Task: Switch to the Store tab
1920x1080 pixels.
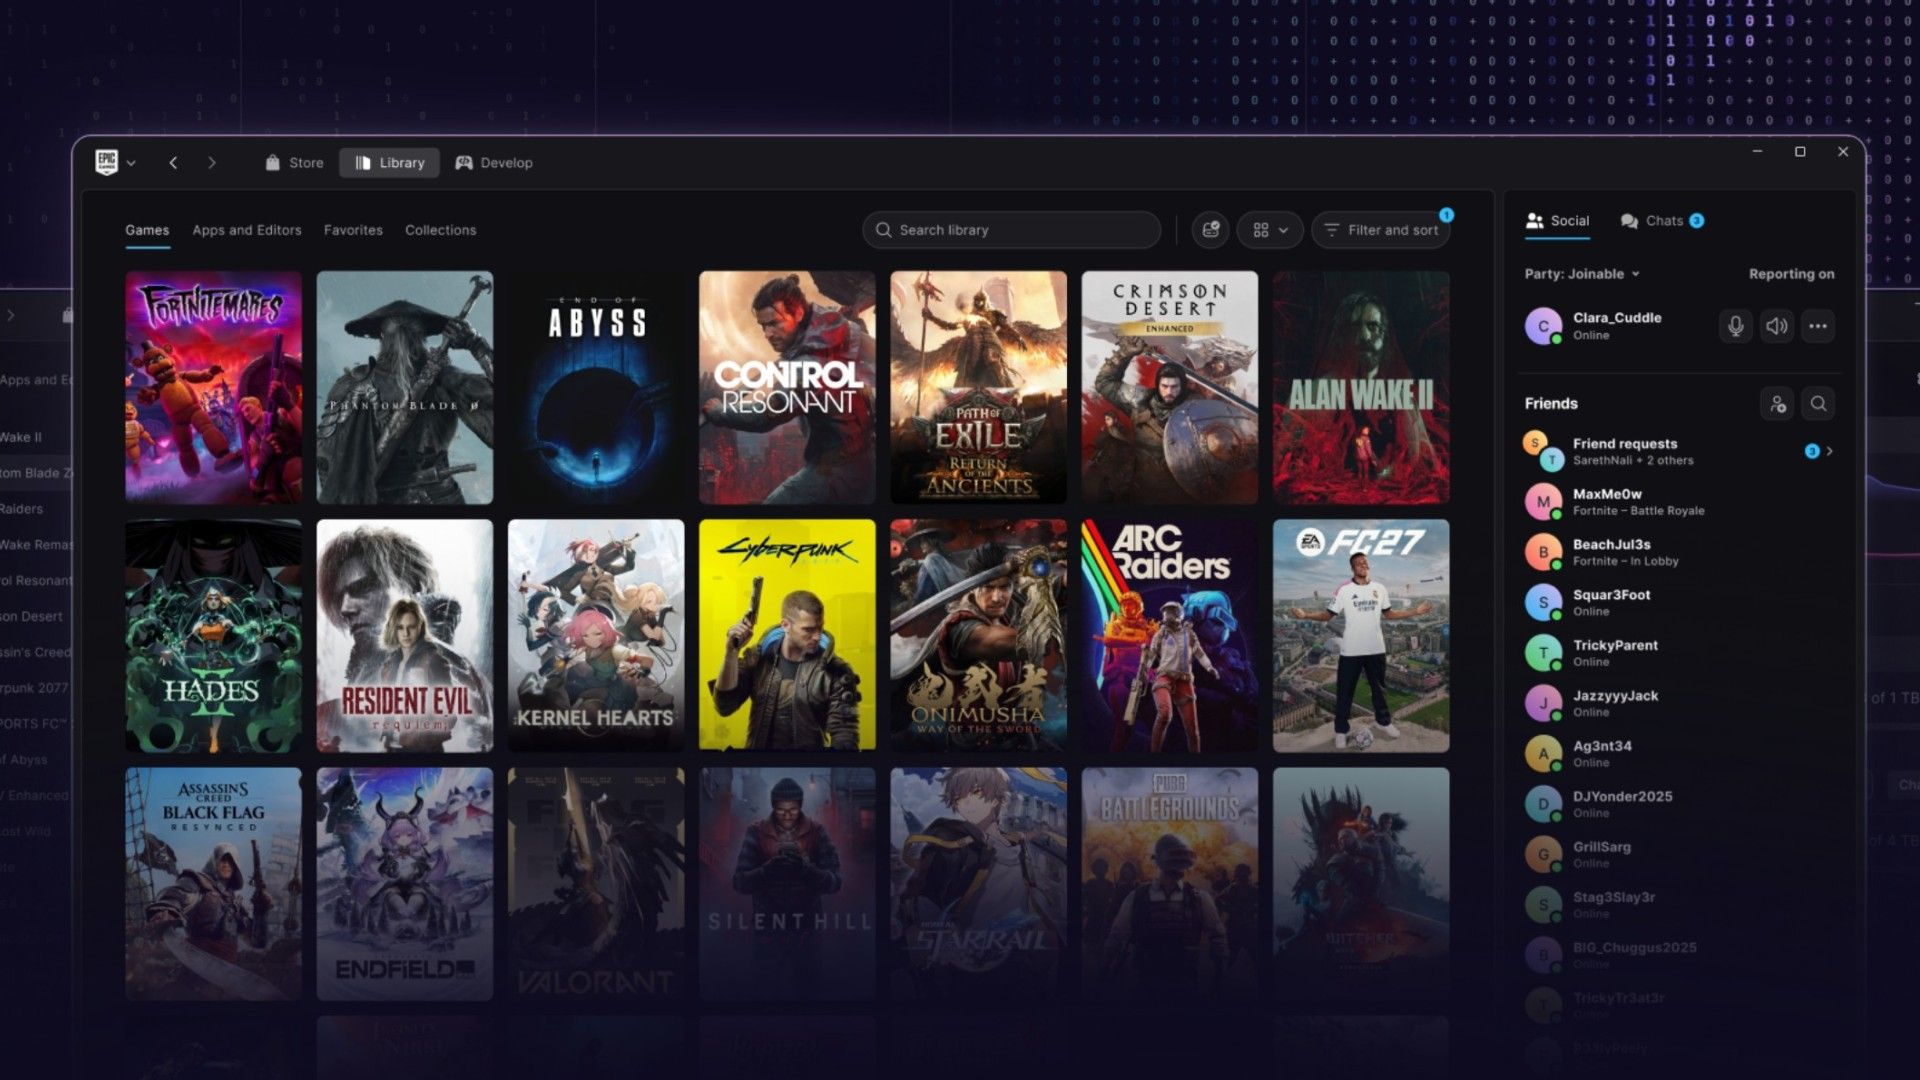Action: coord(294,163)
